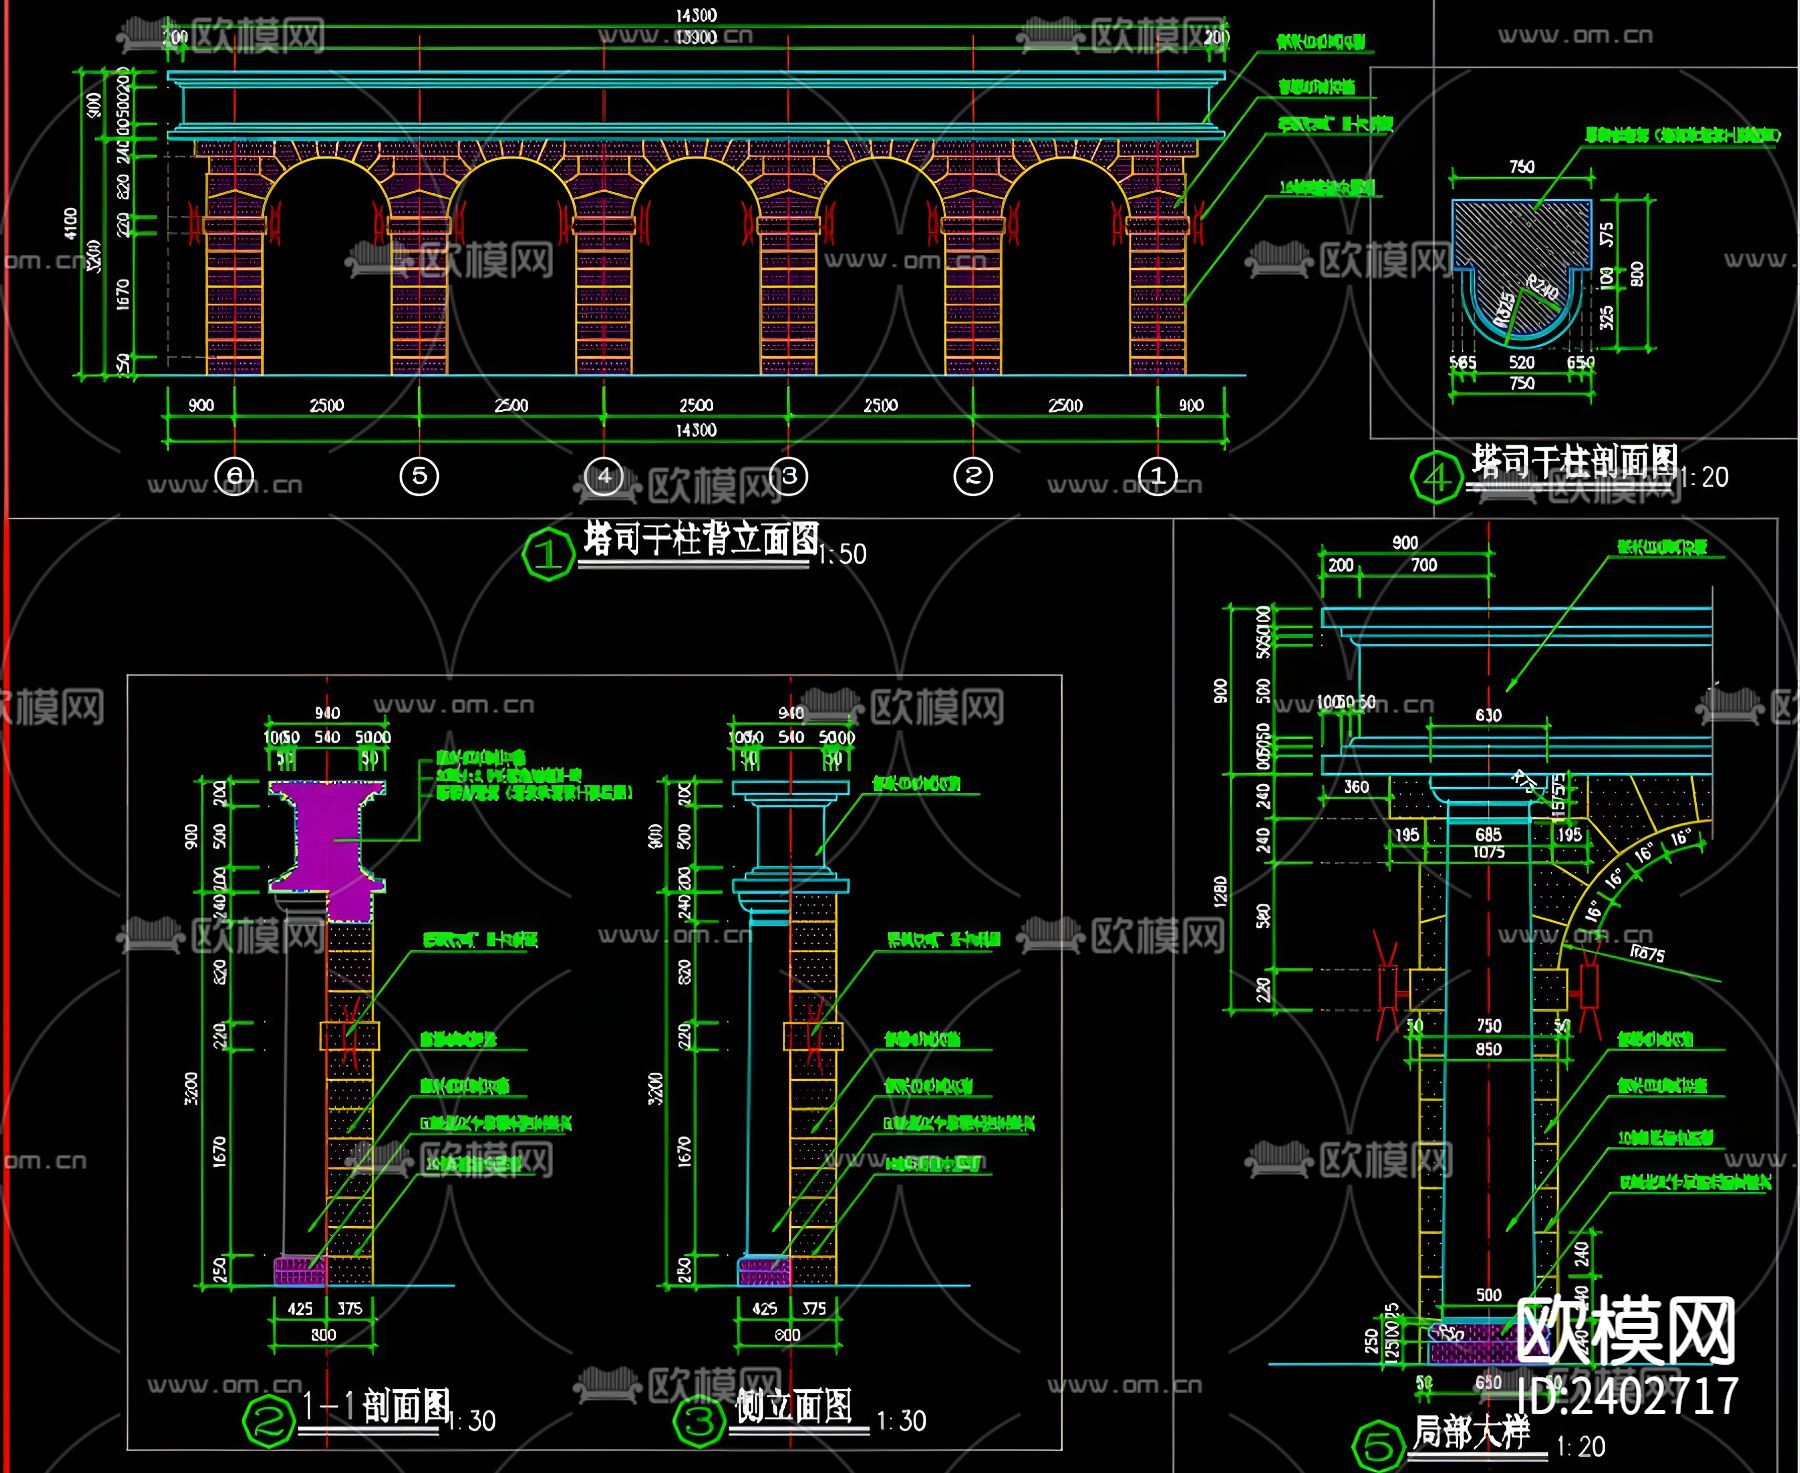Select the green circled 2 drawing marker

point(267,1421)
